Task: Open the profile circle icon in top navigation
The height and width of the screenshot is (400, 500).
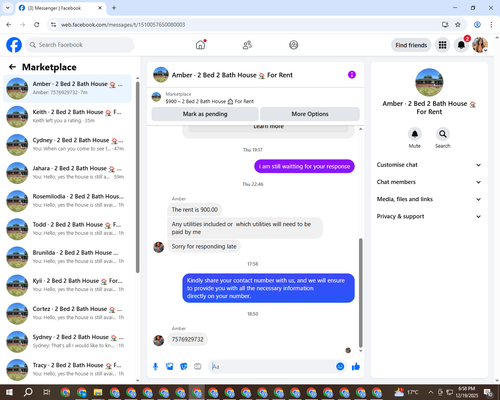Action: tap(293, 45)
